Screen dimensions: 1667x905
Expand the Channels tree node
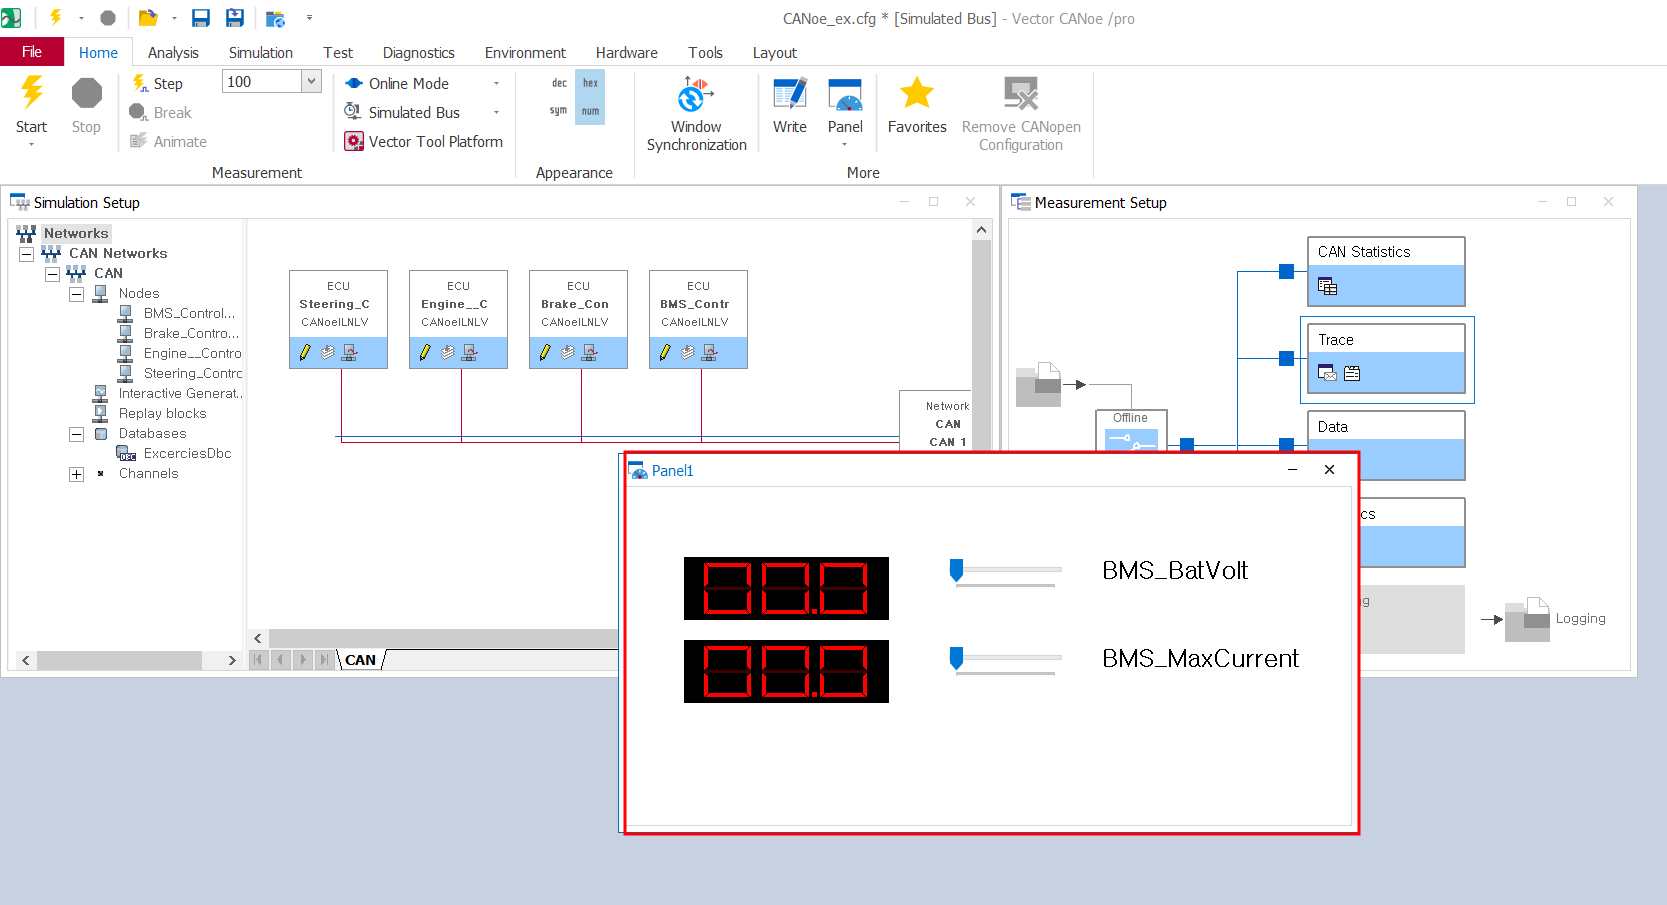(76, 474)
